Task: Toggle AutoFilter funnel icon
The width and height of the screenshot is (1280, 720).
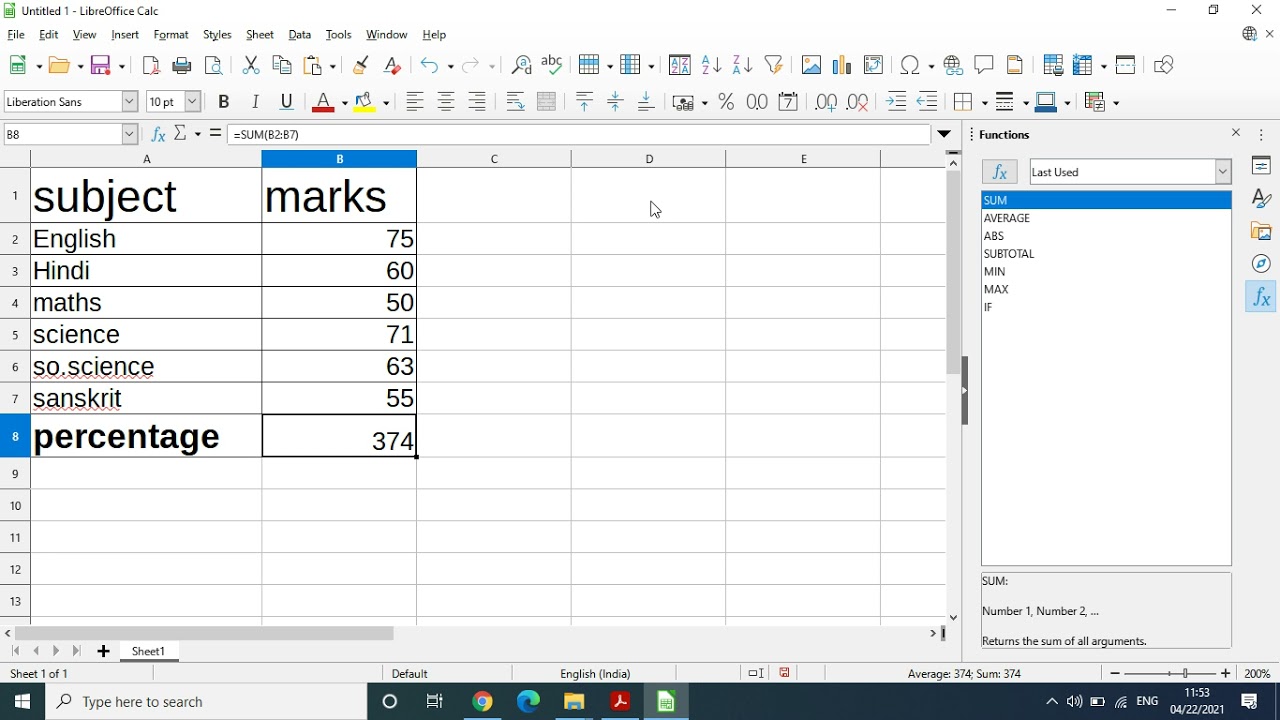Action: [x=773, y=65]
